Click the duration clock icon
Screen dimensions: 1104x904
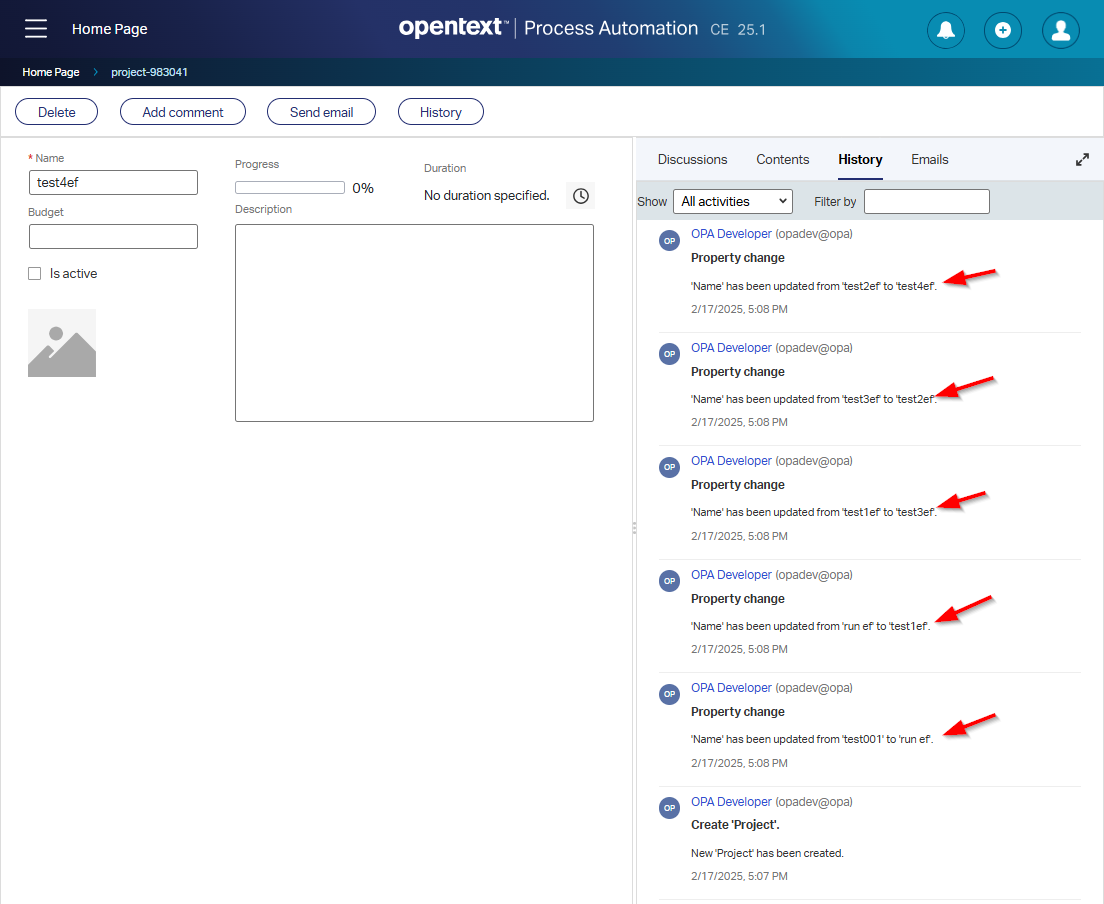580,195
